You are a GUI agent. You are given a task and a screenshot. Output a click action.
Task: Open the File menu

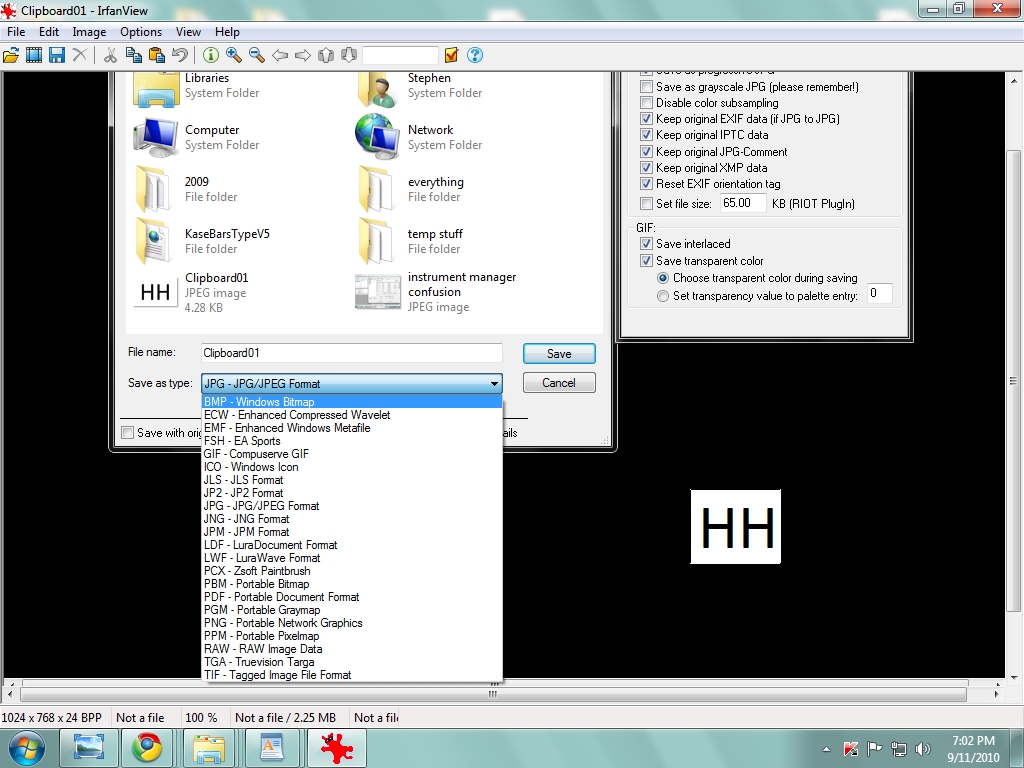pos(16,32)
